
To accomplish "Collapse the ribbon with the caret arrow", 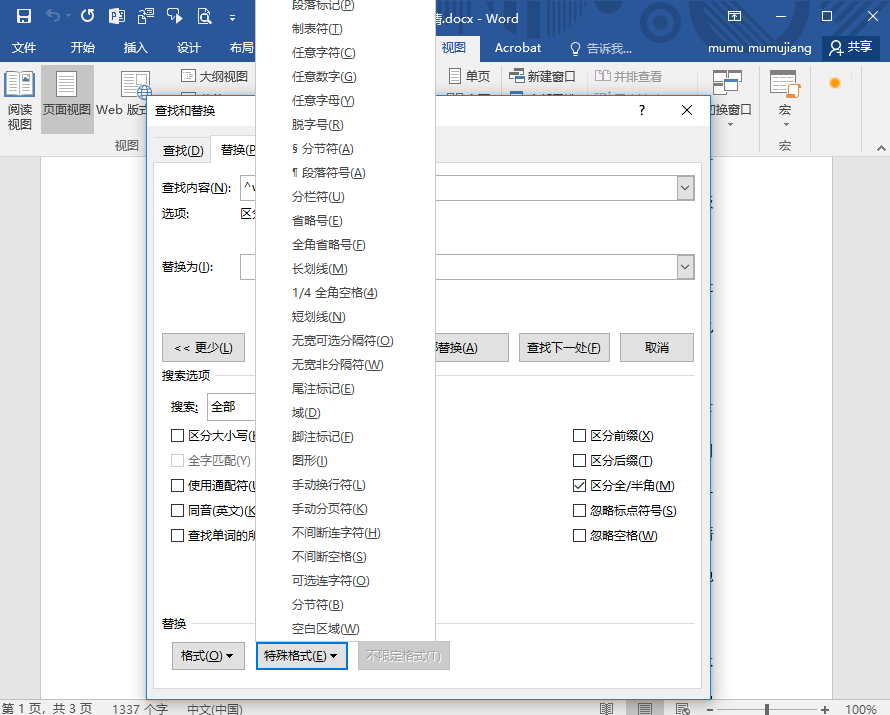I will click(881, 148).
